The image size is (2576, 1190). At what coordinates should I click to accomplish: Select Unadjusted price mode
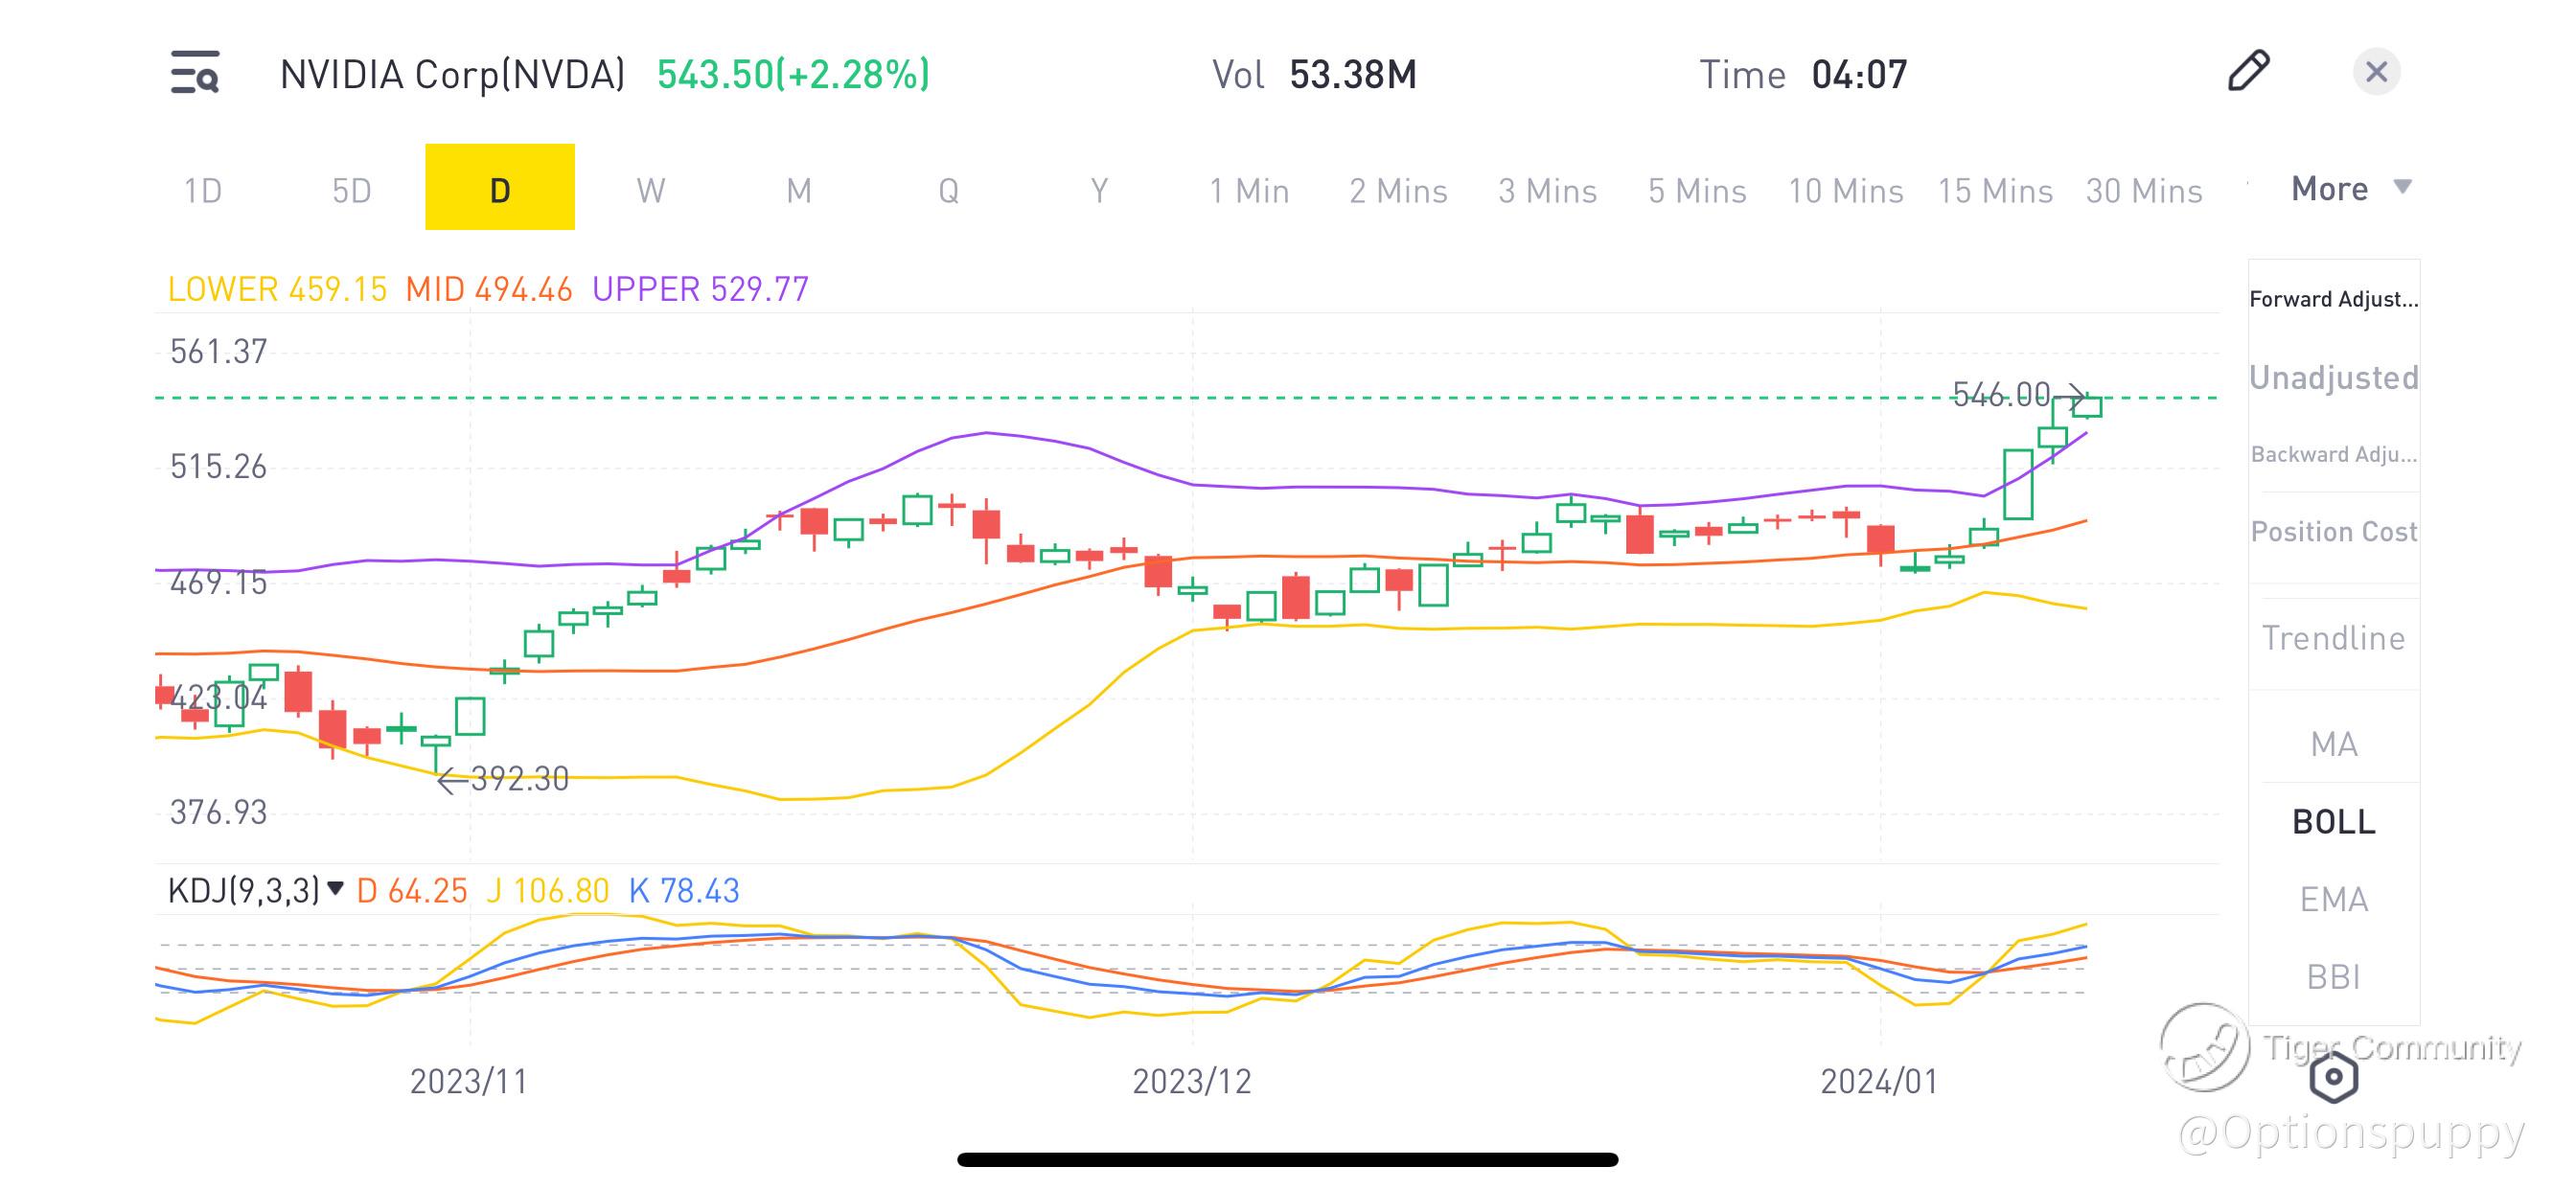pyautogui.click(x=2333, y=377)
